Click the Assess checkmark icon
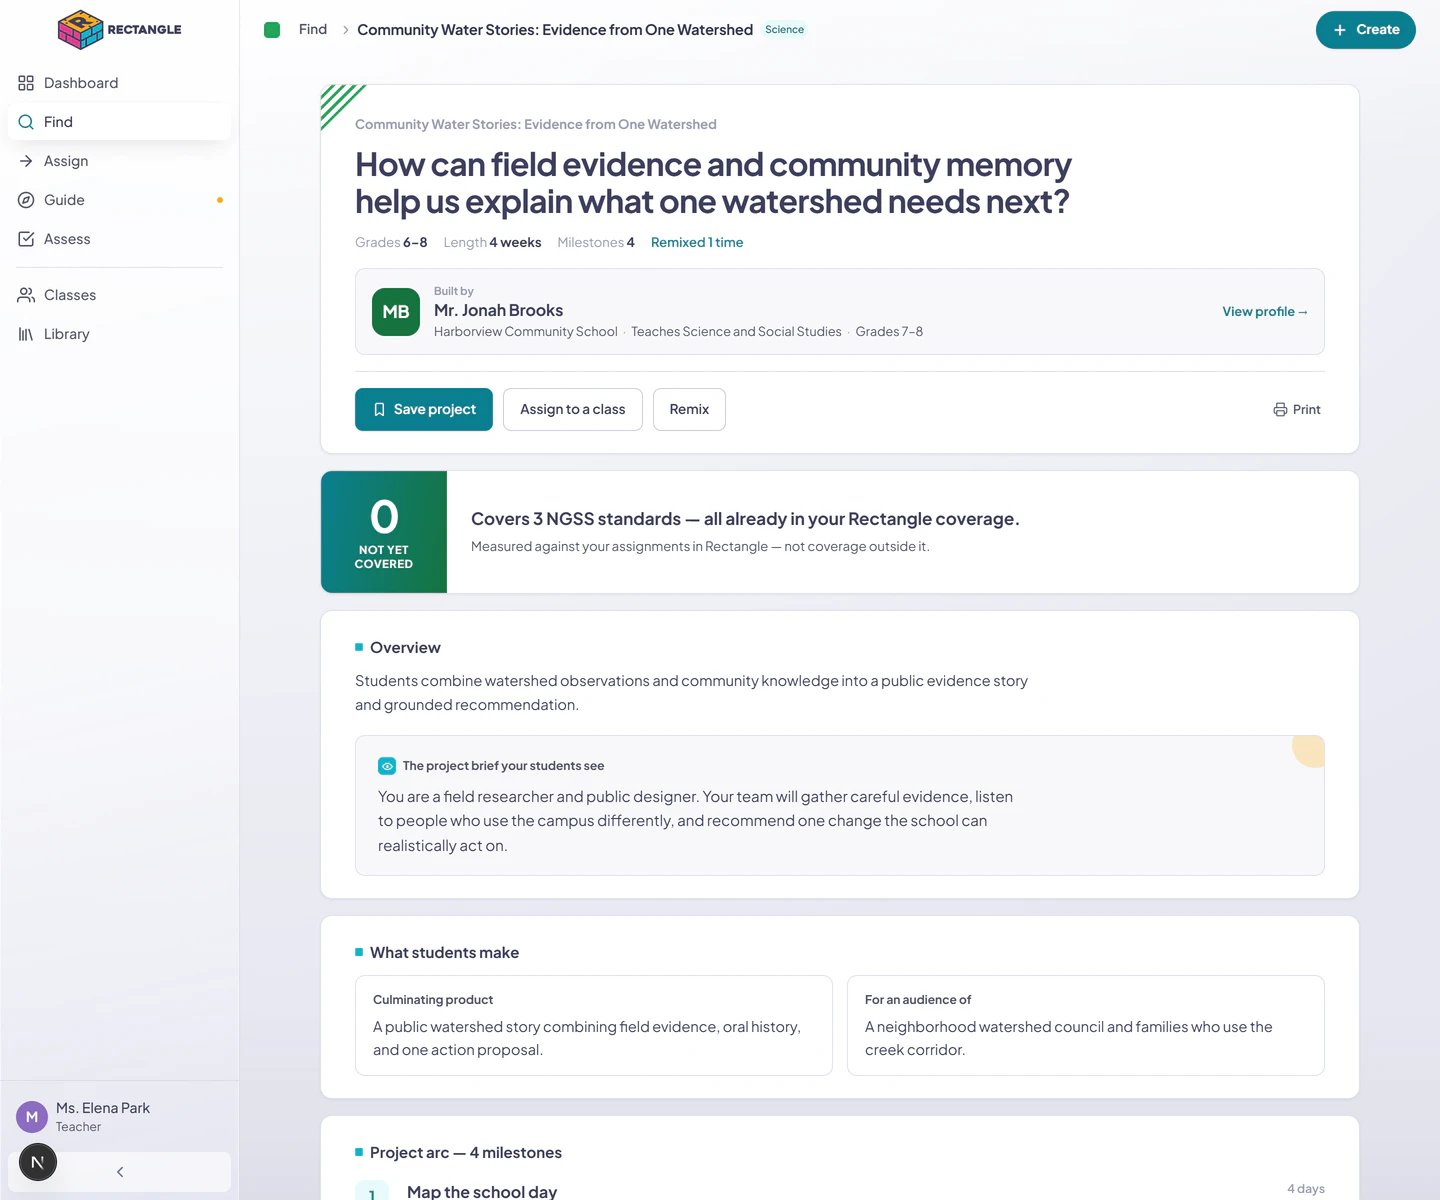The height and width of the screenshot is (1200, 1440). [x=26, y=239]
